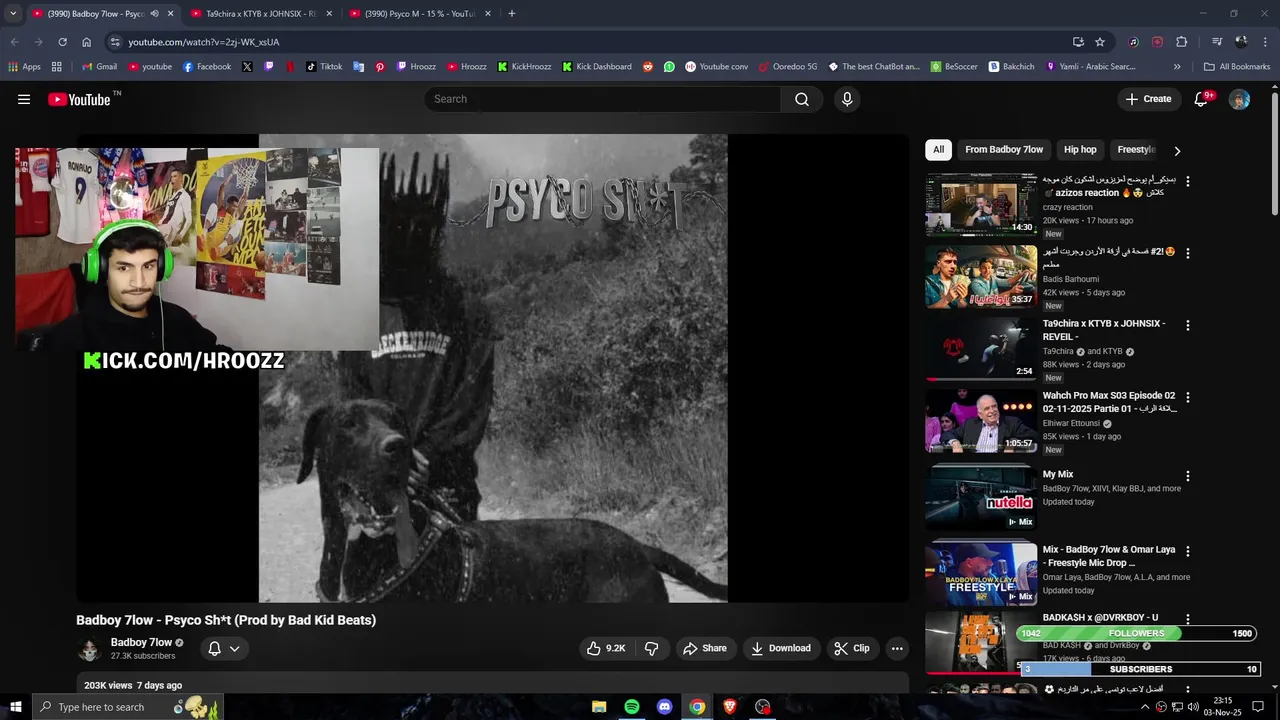Download the video
Image resolution: width=1280 pixels, height=720 pixels.
(781, 648)
